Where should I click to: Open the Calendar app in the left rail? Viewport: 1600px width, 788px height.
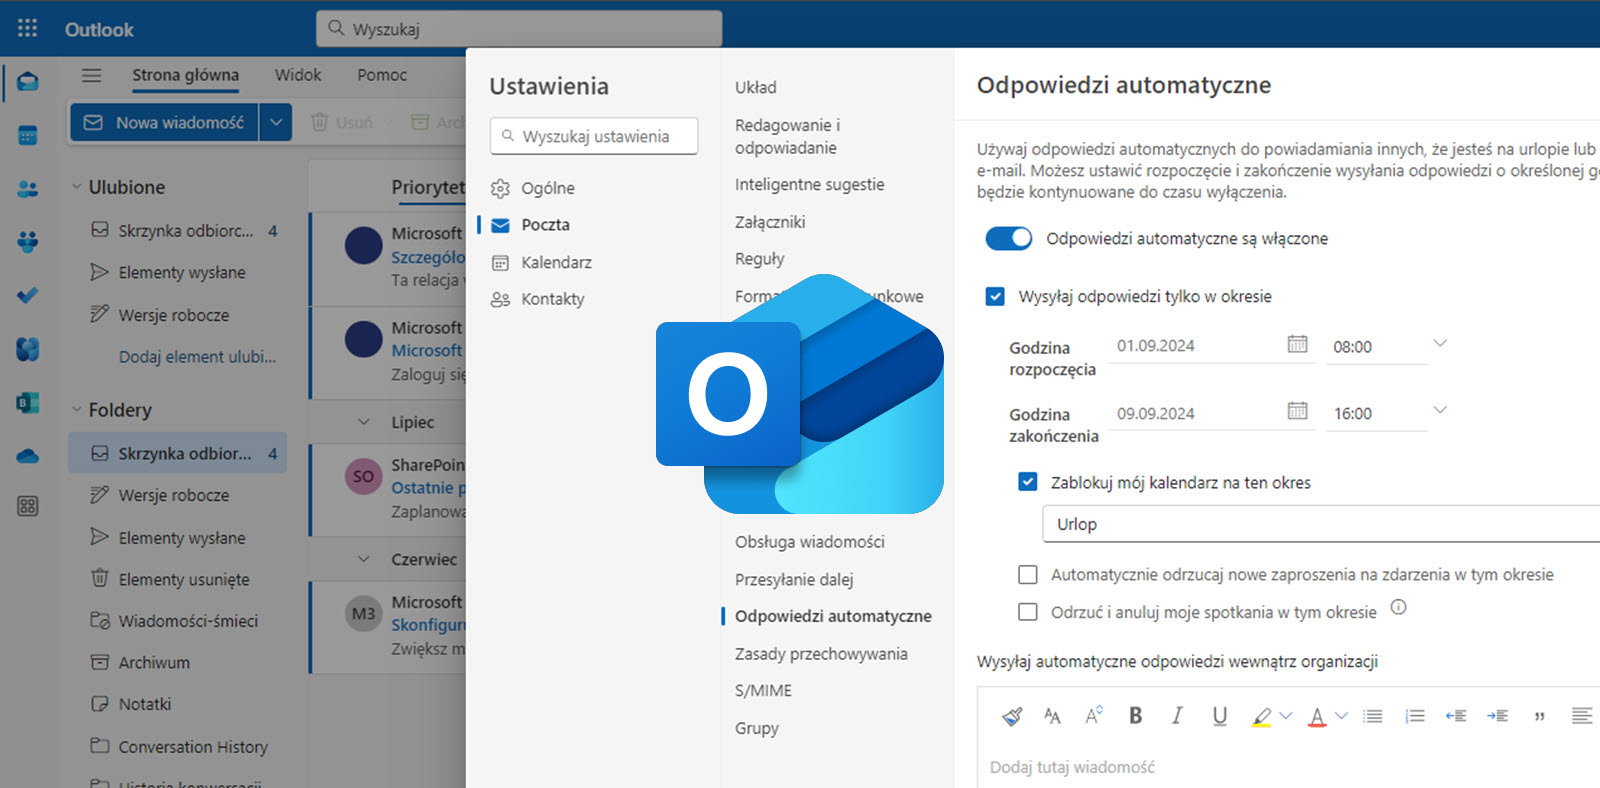pos(28,135)
